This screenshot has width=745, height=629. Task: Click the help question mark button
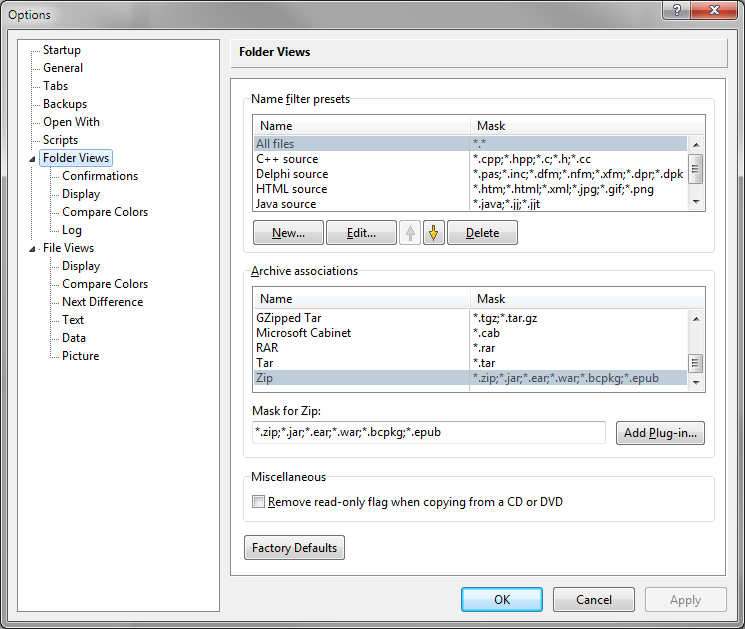tap(677, 10)
